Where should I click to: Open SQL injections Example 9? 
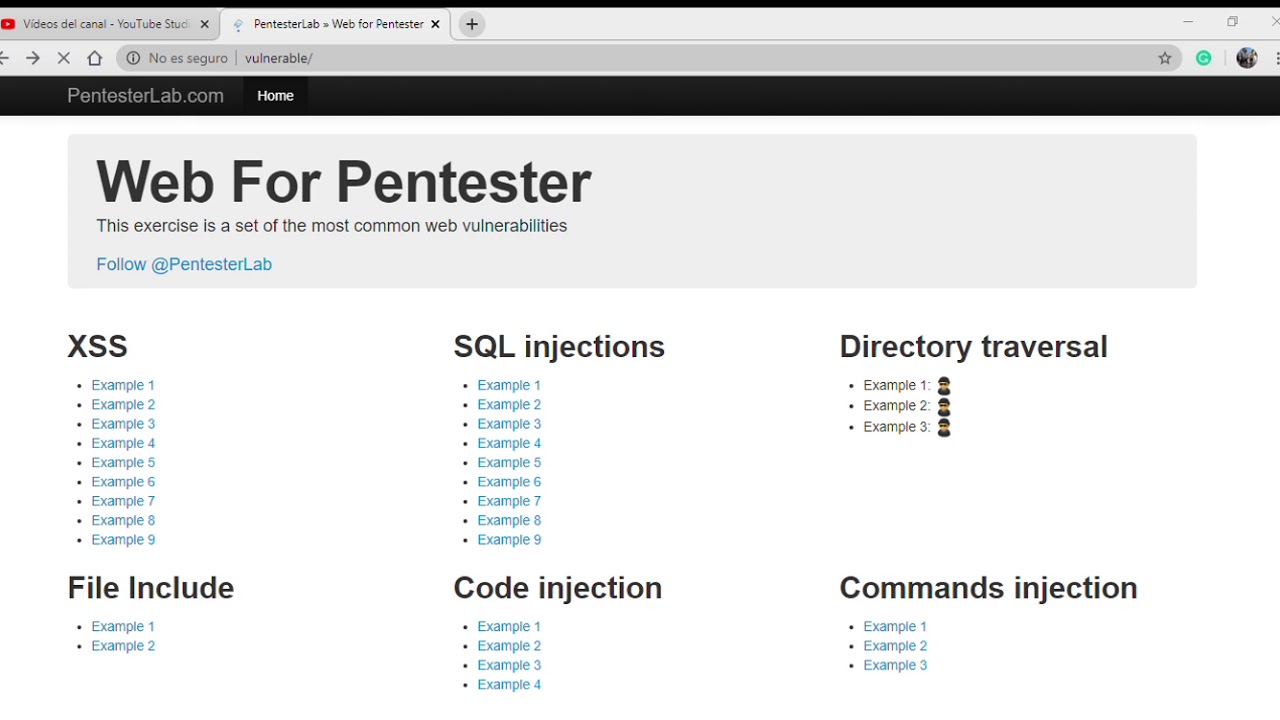pyautogui.click(x=509, y=540)
